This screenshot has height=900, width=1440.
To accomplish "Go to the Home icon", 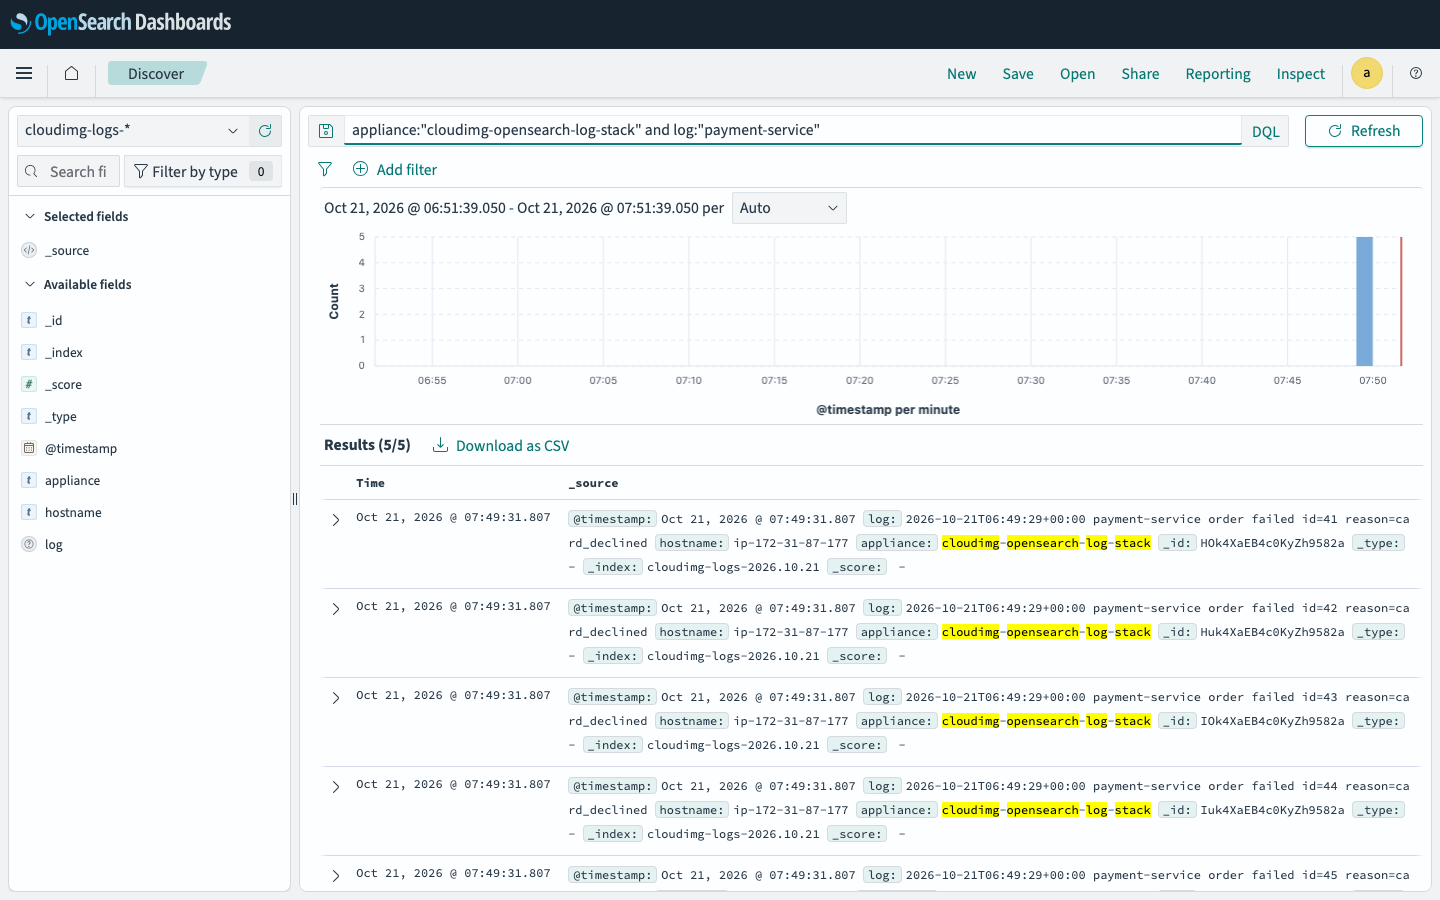I will tap(71, 73).
